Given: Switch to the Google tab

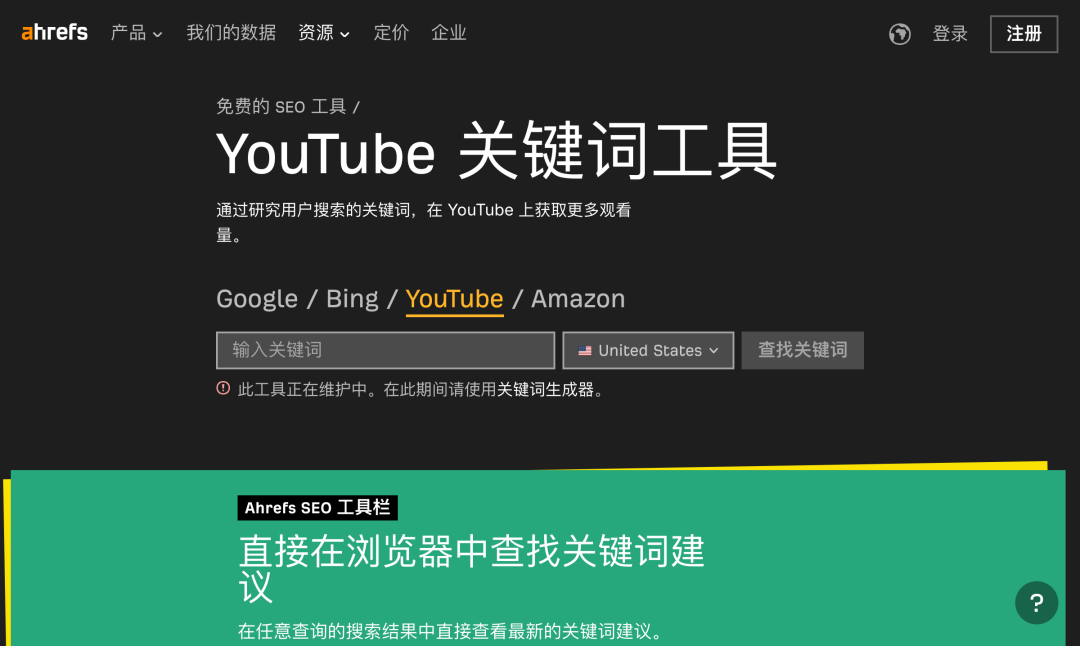Looking at the screenshot, I should coord(257,299).
